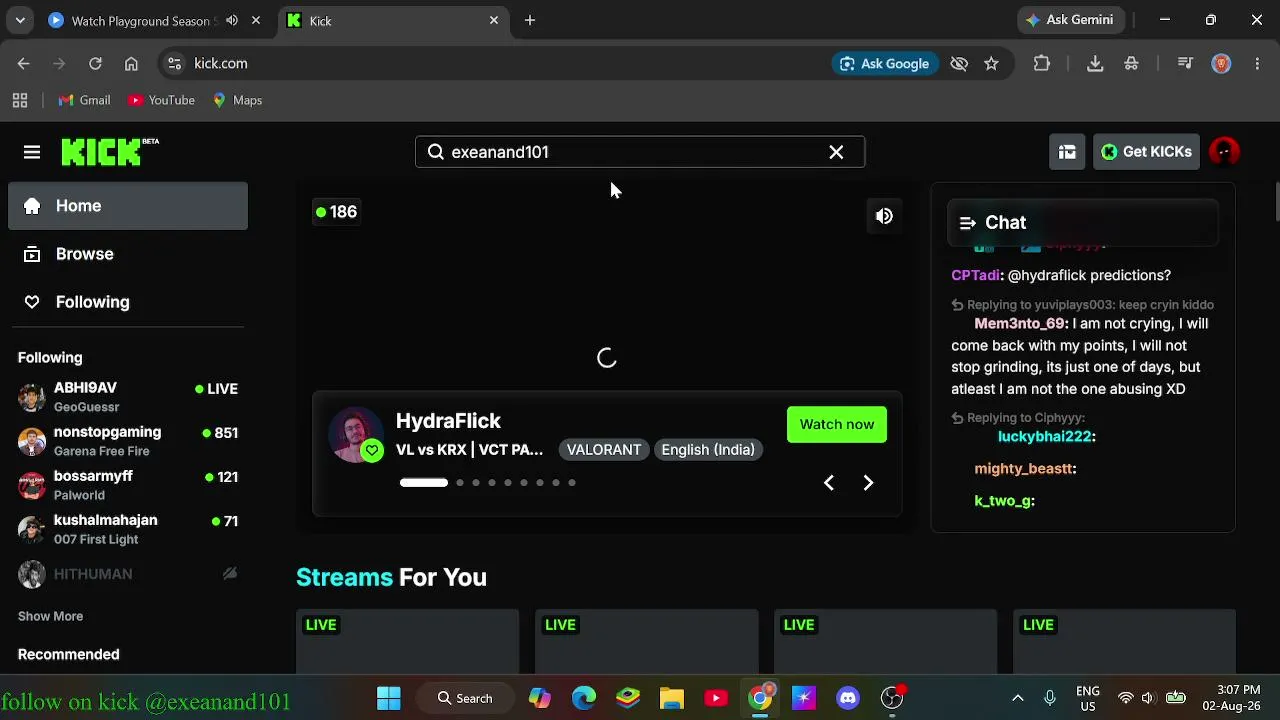The width and height of the screenshot is (1280, 720).
Task: Click the page vertical scrollbar
Action: point(1275,200)
